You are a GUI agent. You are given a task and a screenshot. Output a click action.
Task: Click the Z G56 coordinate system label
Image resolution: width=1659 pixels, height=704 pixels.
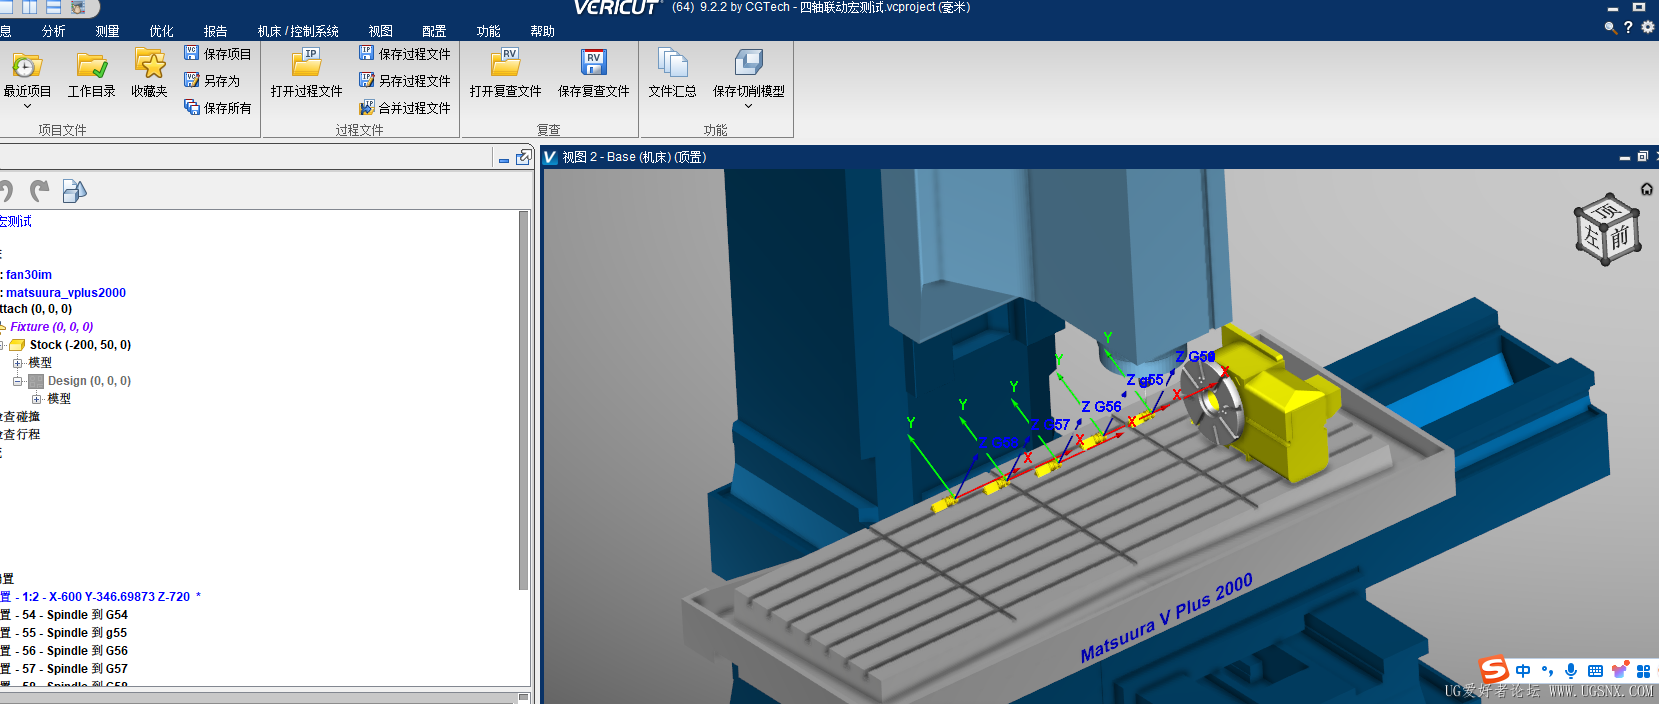tap(1101, 407)
